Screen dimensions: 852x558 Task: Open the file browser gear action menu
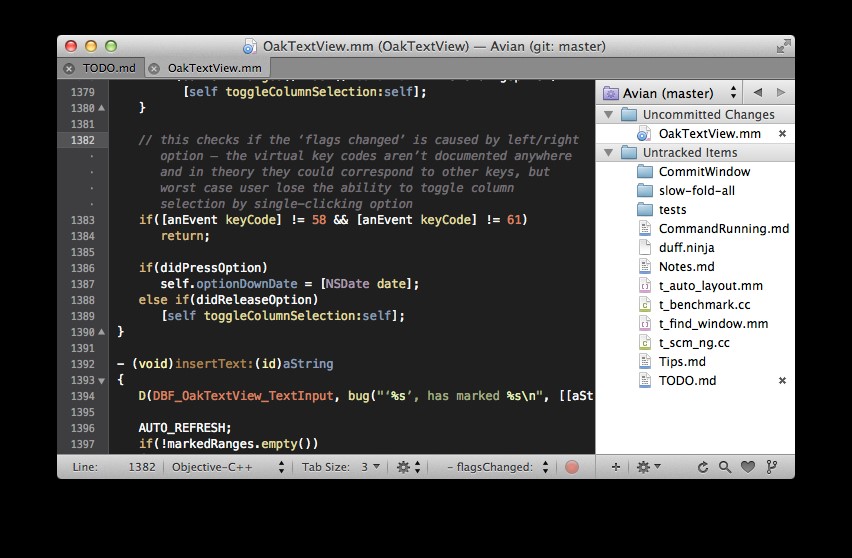(x=647, y=467)
